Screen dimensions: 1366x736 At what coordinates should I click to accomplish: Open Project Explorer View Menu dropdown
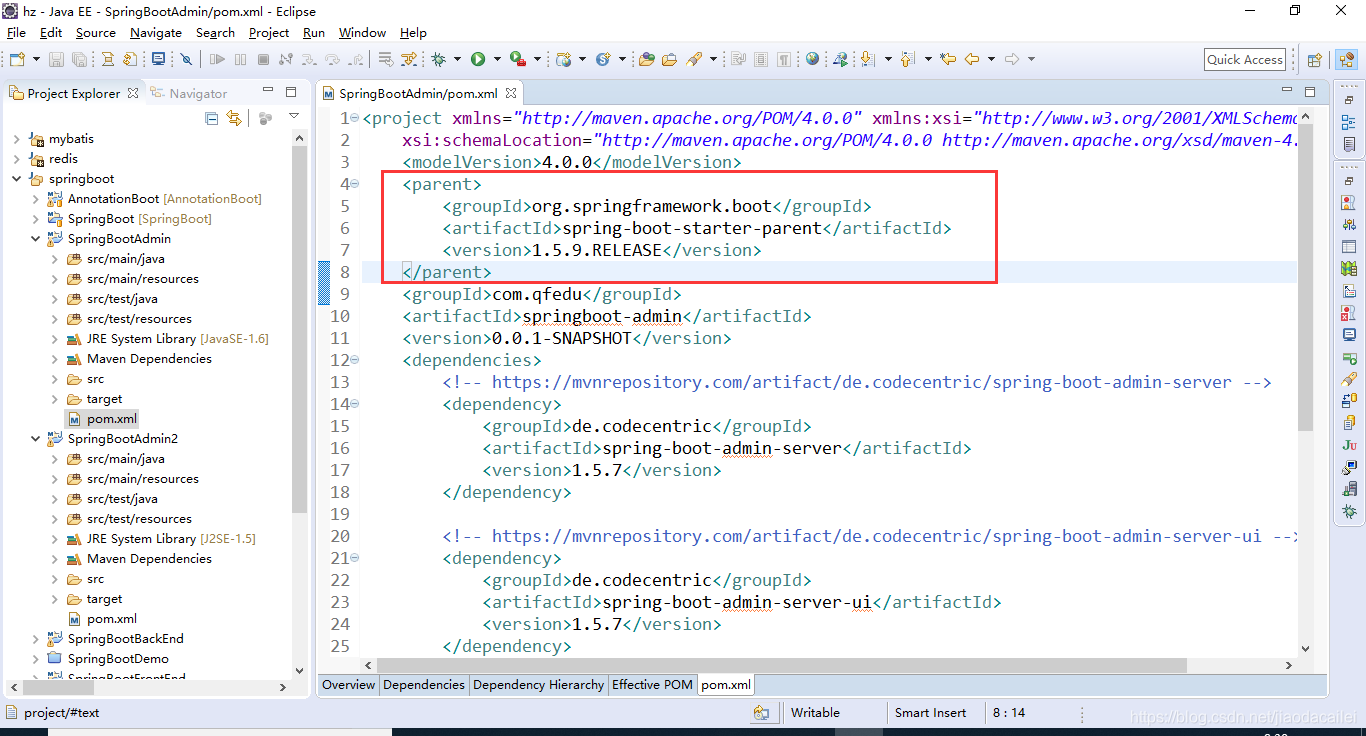[294, 116]
